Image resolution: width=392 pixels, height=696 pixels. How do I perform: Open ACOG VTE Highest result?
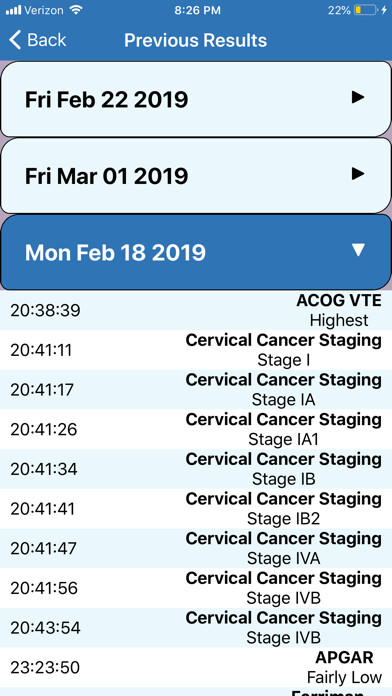pyautogui.click(x=196, y=310)
